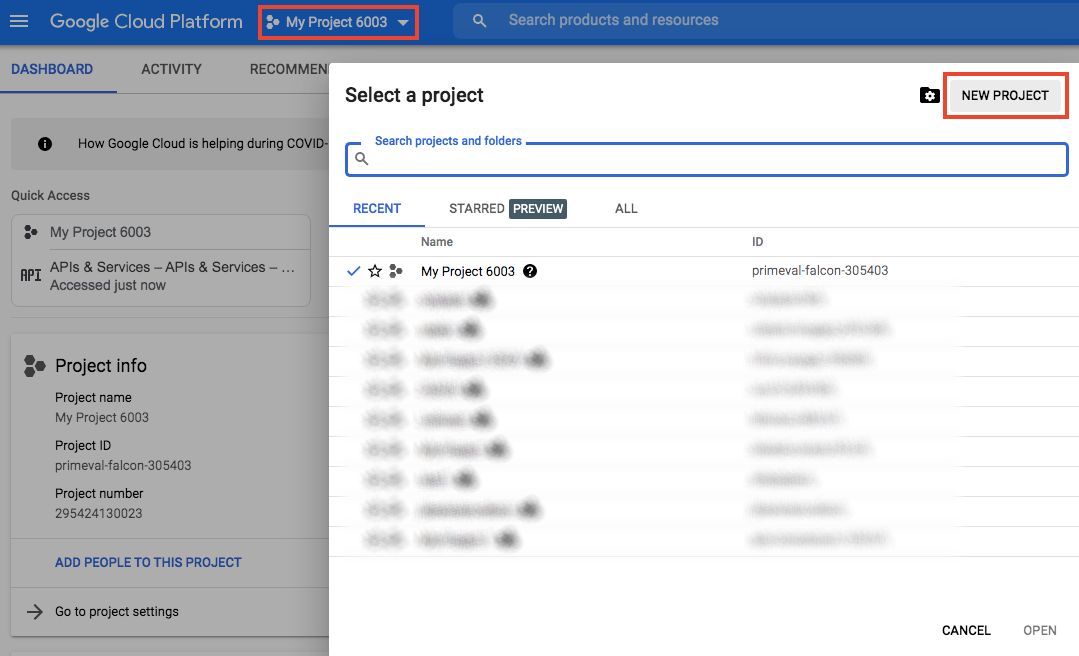Click Add People to This Project link
This screenshot has height=656, width=1079.
click(148, 562)
